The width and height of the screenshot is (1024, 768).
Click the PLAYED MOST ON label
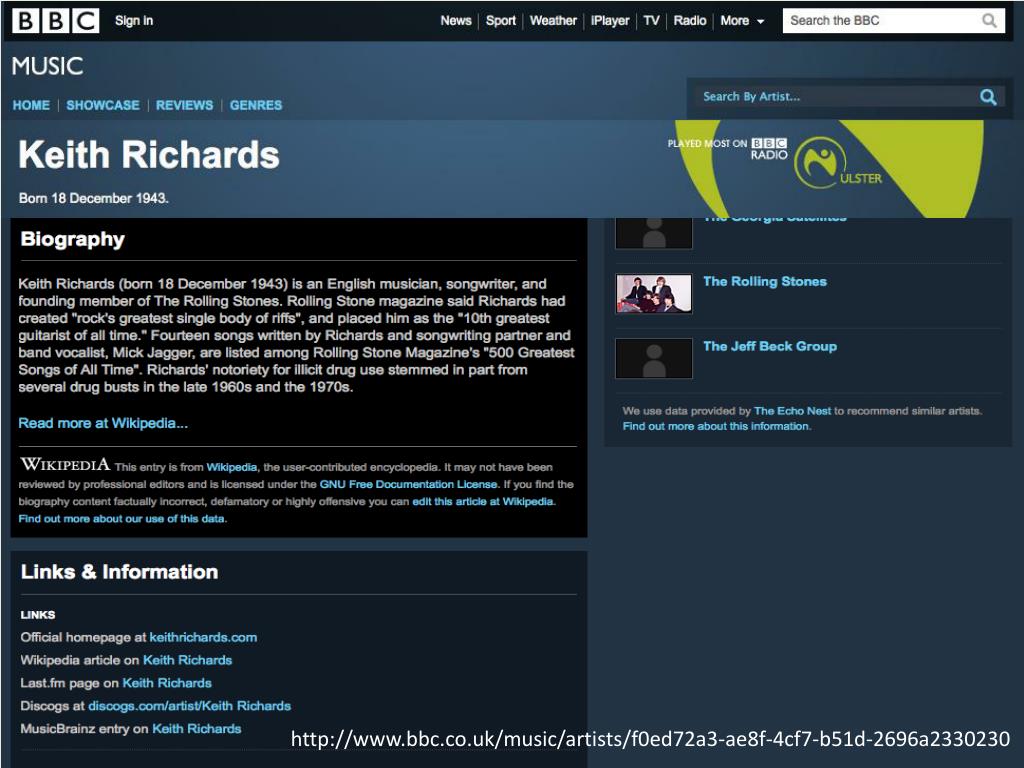pyautogui.click(x=707, y=144)
